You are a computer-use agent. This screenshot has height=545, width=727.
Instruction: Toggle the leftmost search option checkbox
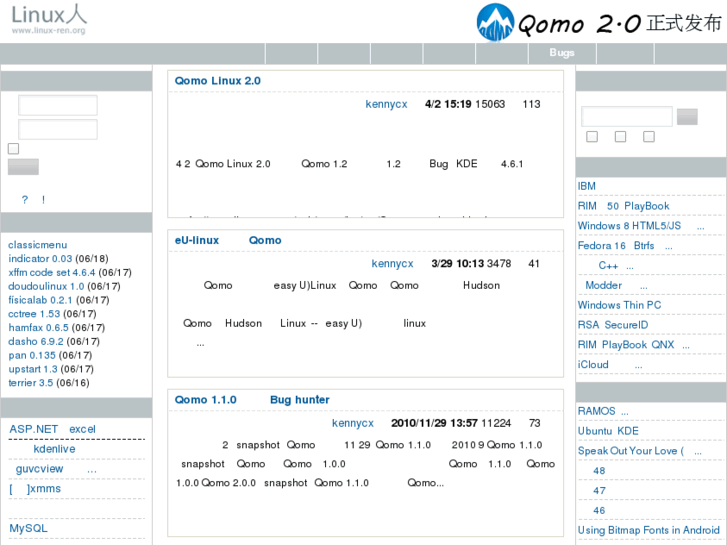(x=592, y=136)
